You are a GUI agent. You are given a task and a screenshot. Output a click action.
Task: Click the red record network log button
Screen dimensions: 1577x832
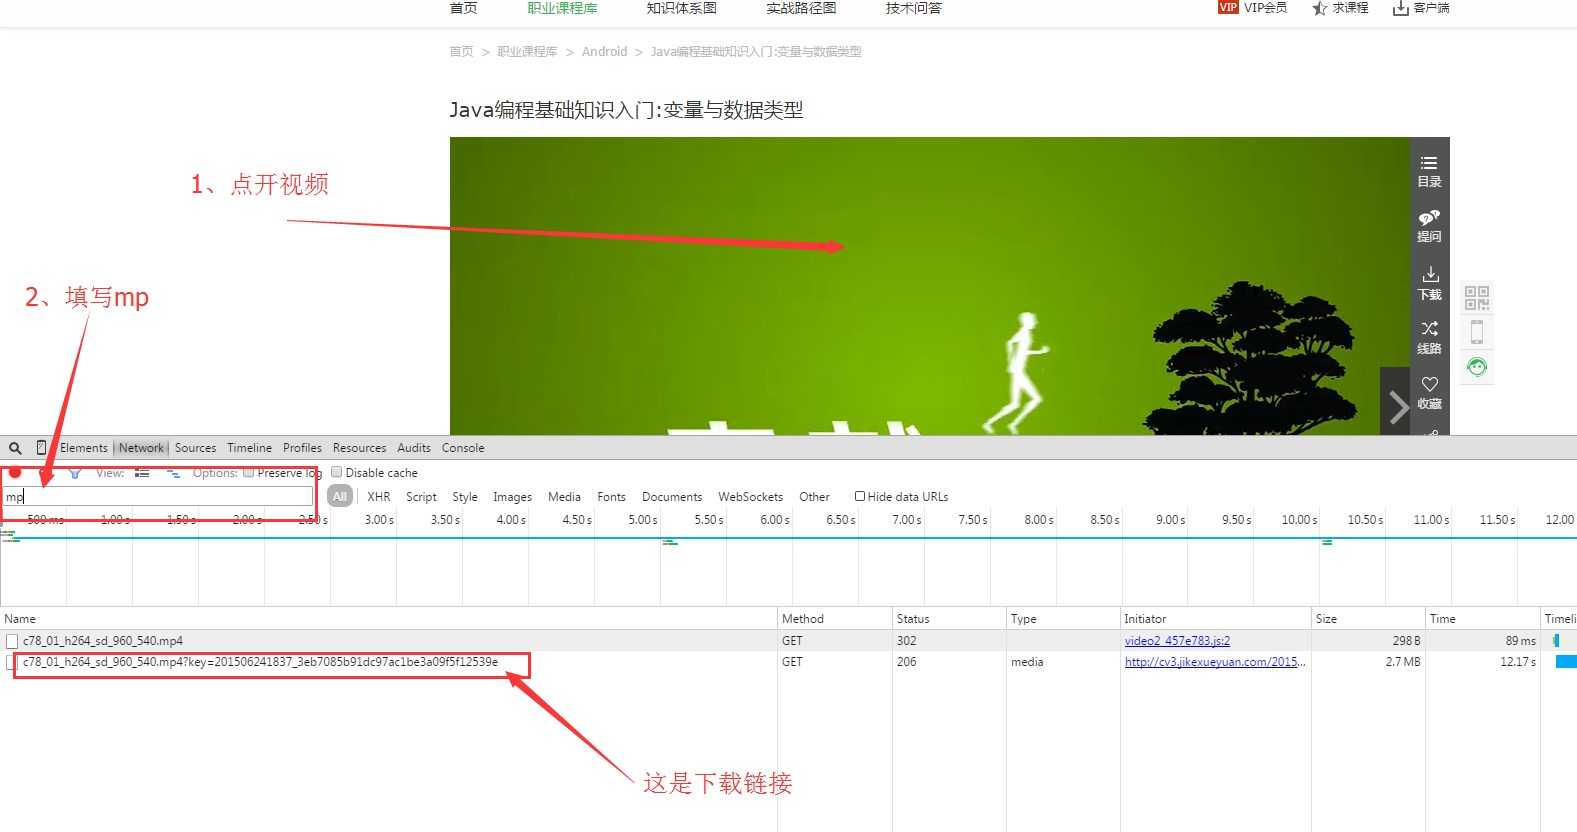coord(15,473)
